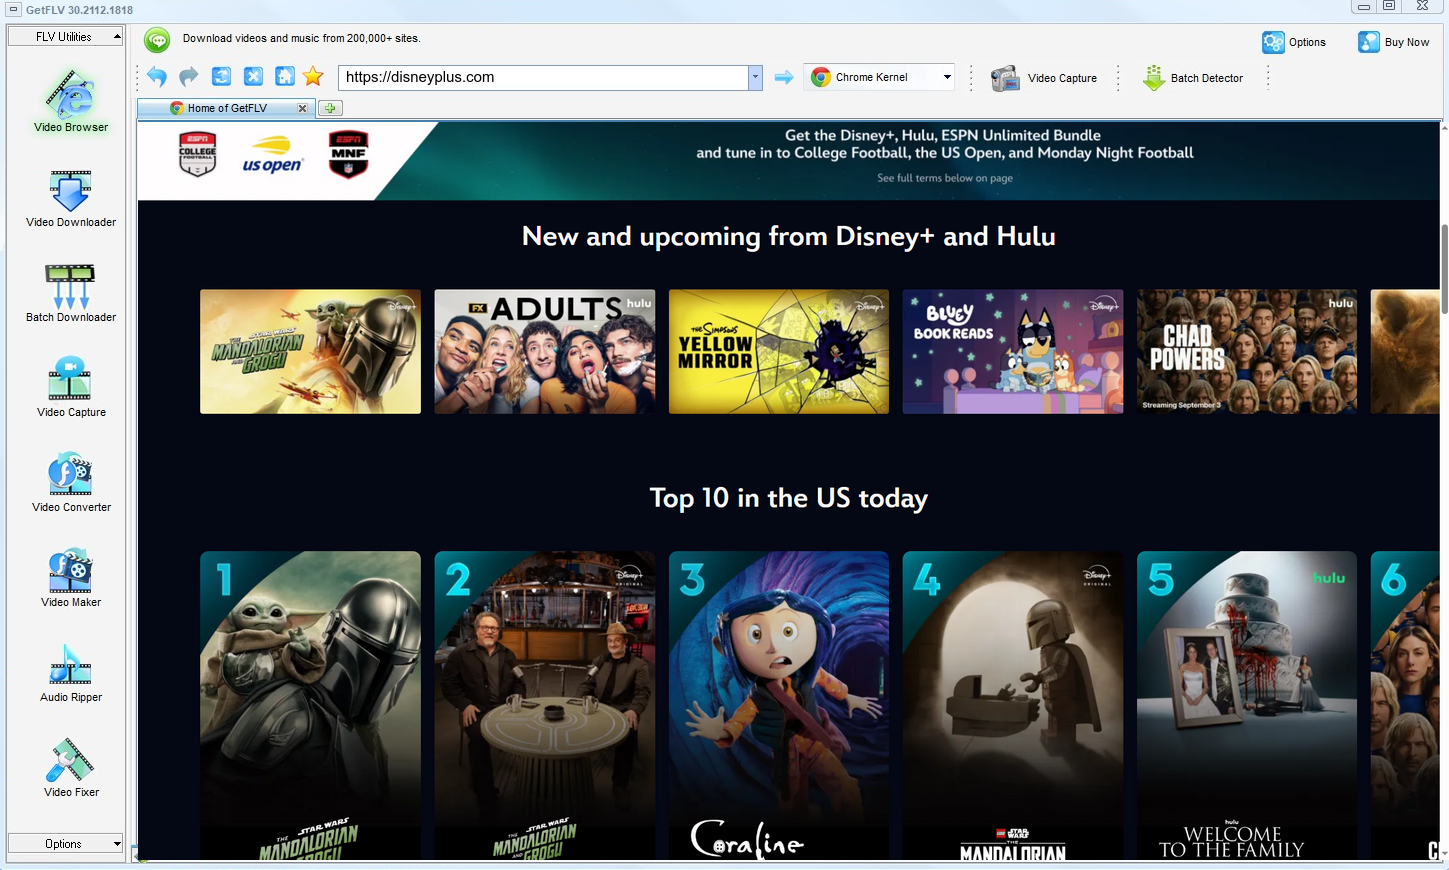Open the Bluey Book Reads thumbnail
The width and height of the screenshot is (1449, 870).
(x=1013, y=352)
